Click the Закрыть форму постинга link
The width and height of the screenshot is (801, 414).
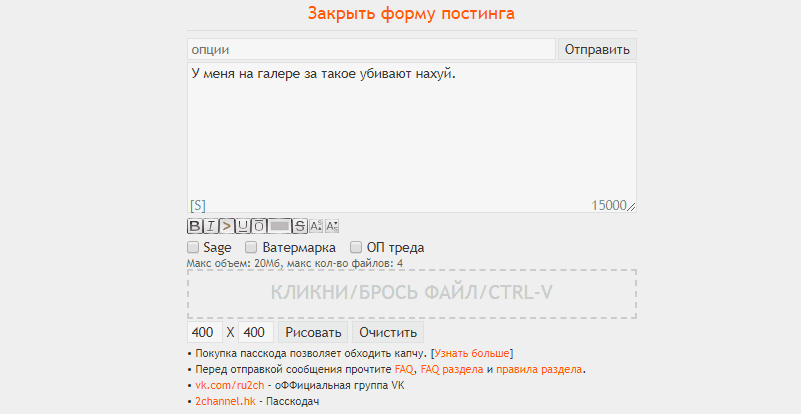click(411, 13)
